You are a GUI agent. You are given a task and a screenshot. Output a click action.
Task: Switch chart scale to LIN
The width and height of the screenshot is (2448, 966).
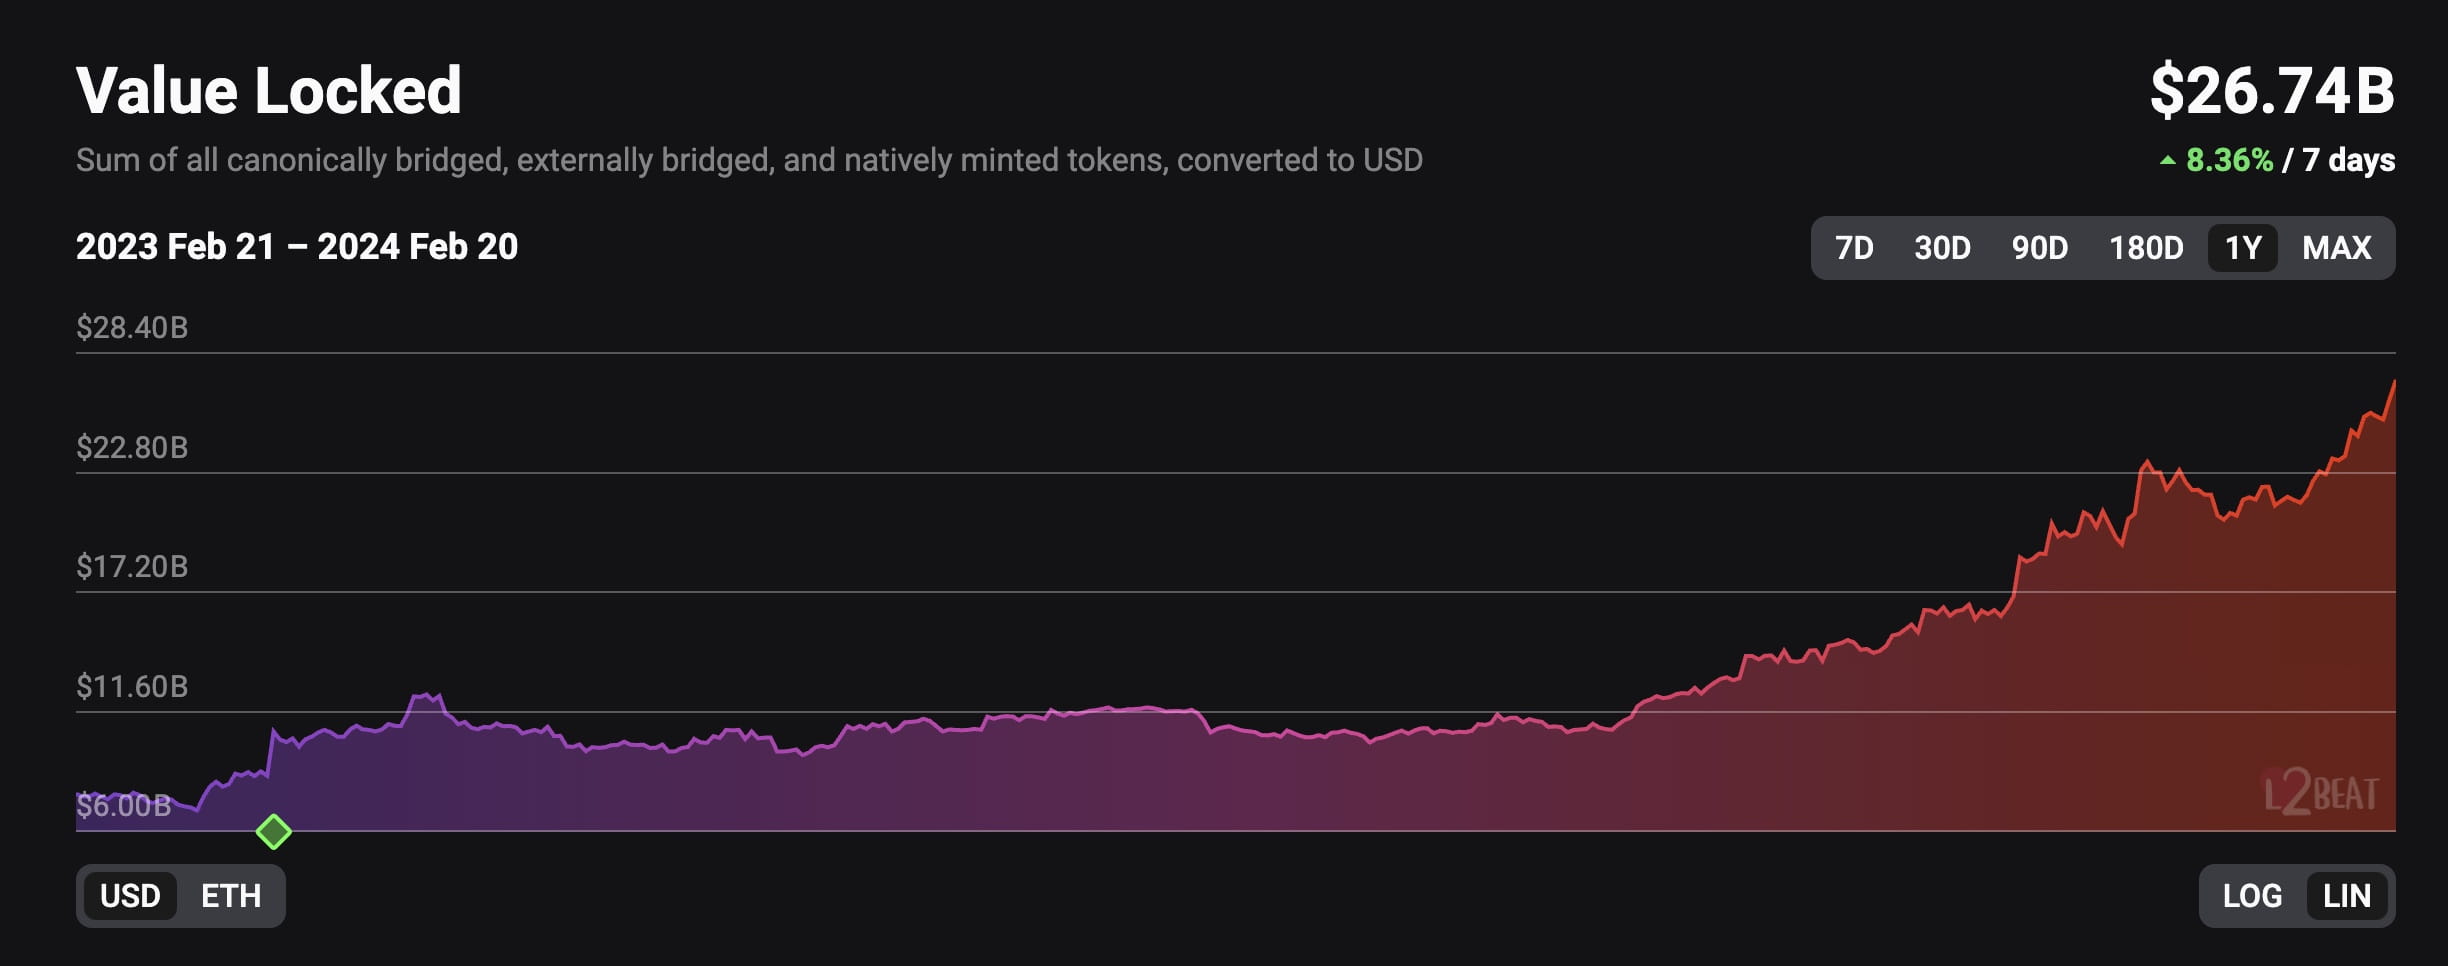(2349, 896)
